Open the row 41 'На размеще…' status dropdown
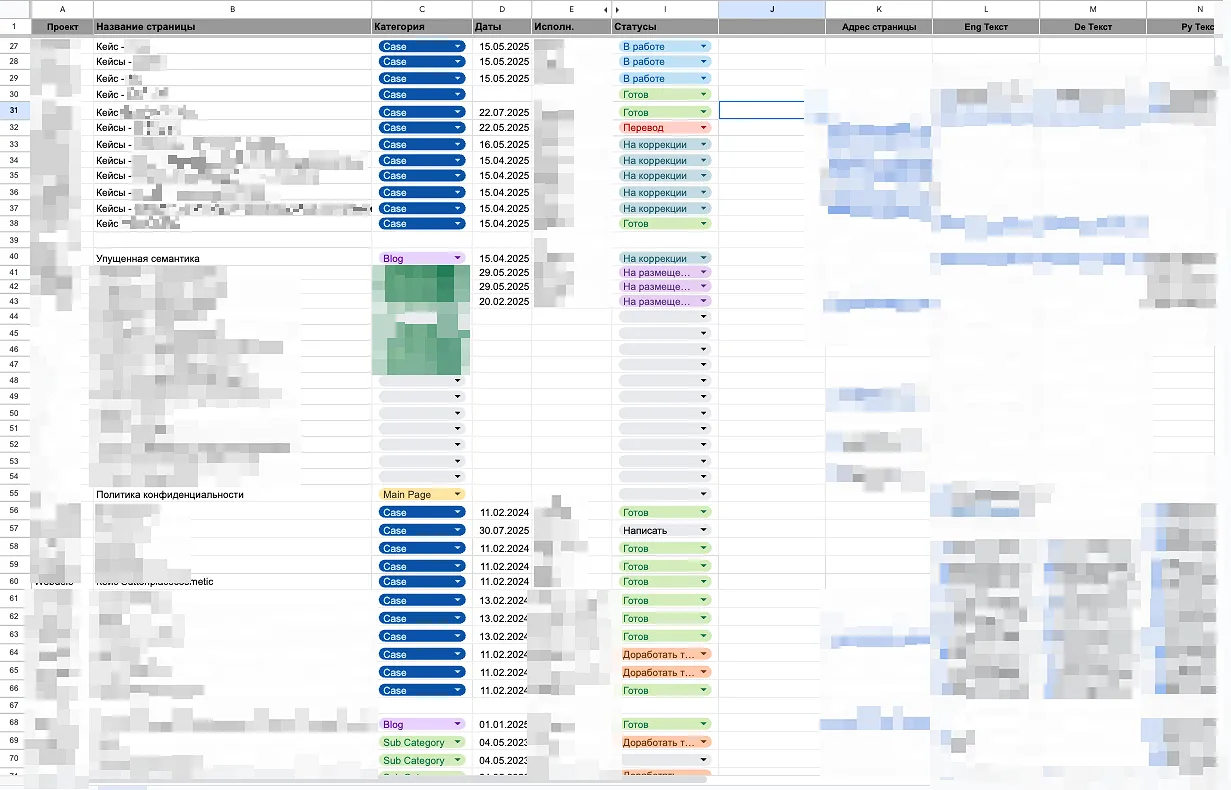Viewport: 1231px width, 790px height. pos(704,273)
